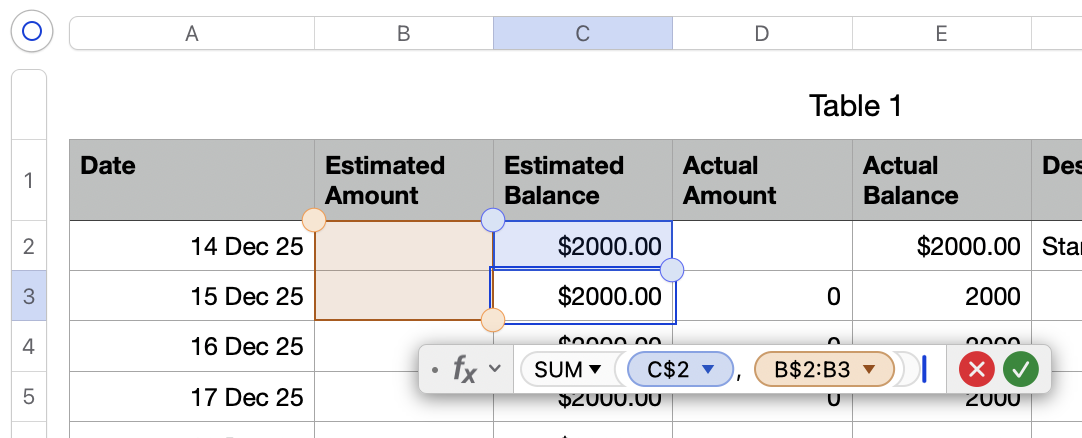This screenshot has width=1082, height=438.
Task: Cancel formula with red X button
Action: click(976, 370)
